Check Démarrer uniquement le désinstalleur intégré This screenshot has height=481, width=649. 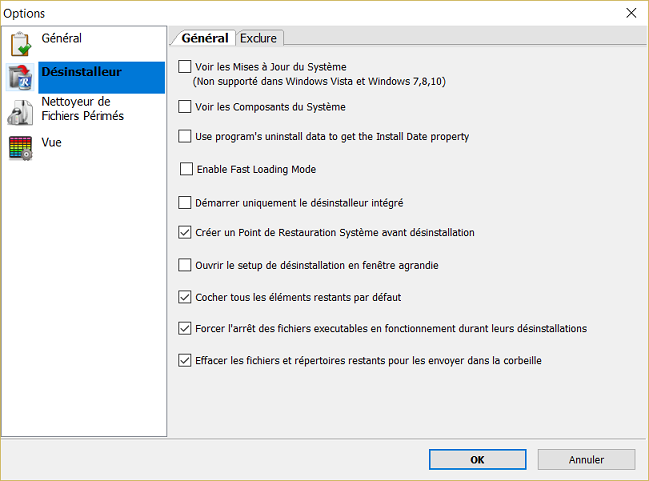coord(184,202)
